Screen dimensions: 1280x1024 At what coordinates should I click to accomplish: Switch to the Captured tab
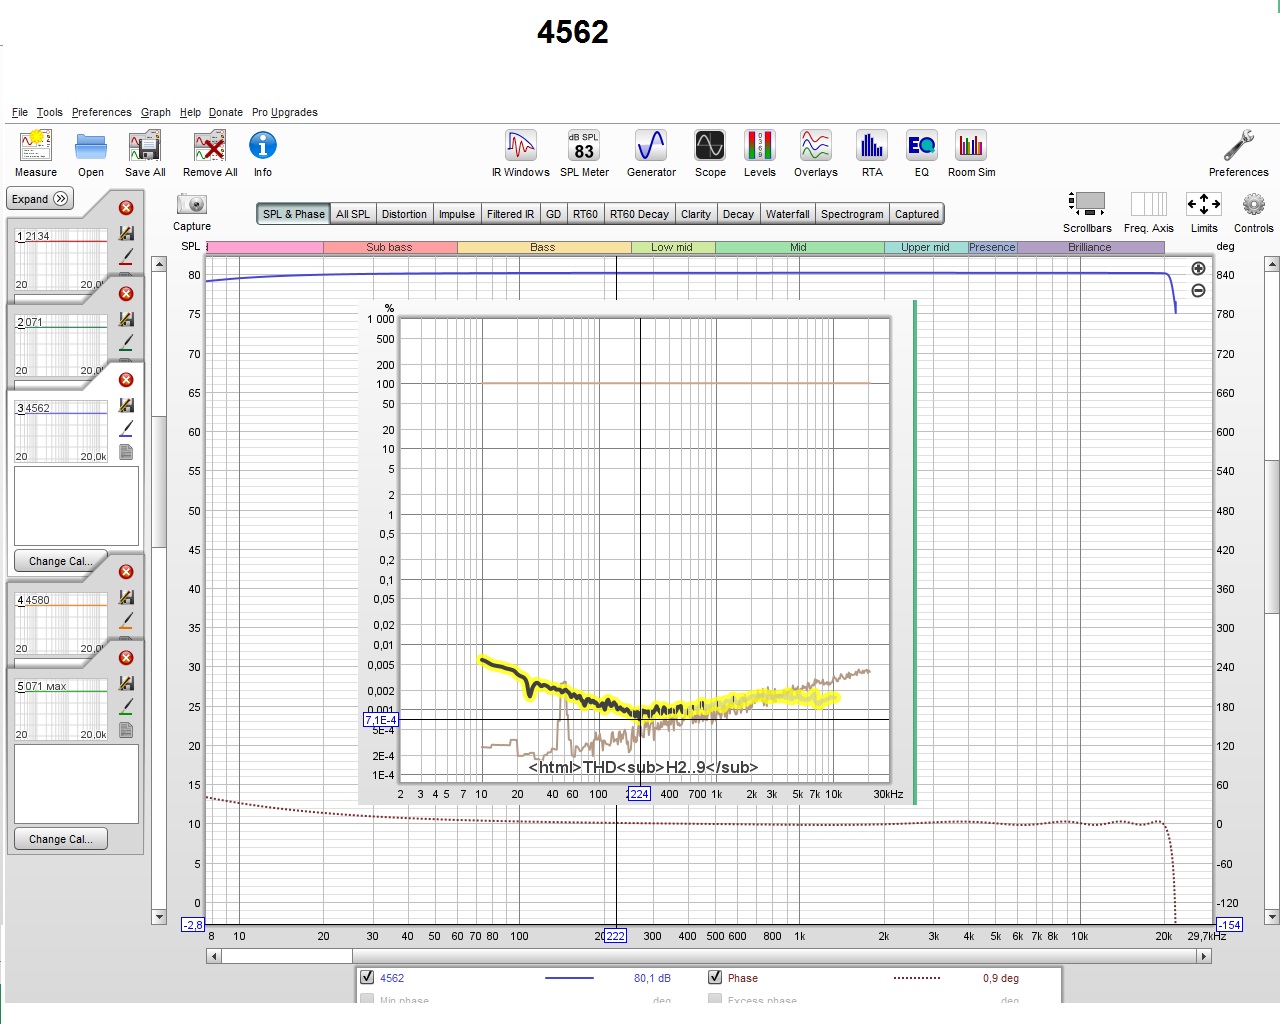click(x=917, y=214)
